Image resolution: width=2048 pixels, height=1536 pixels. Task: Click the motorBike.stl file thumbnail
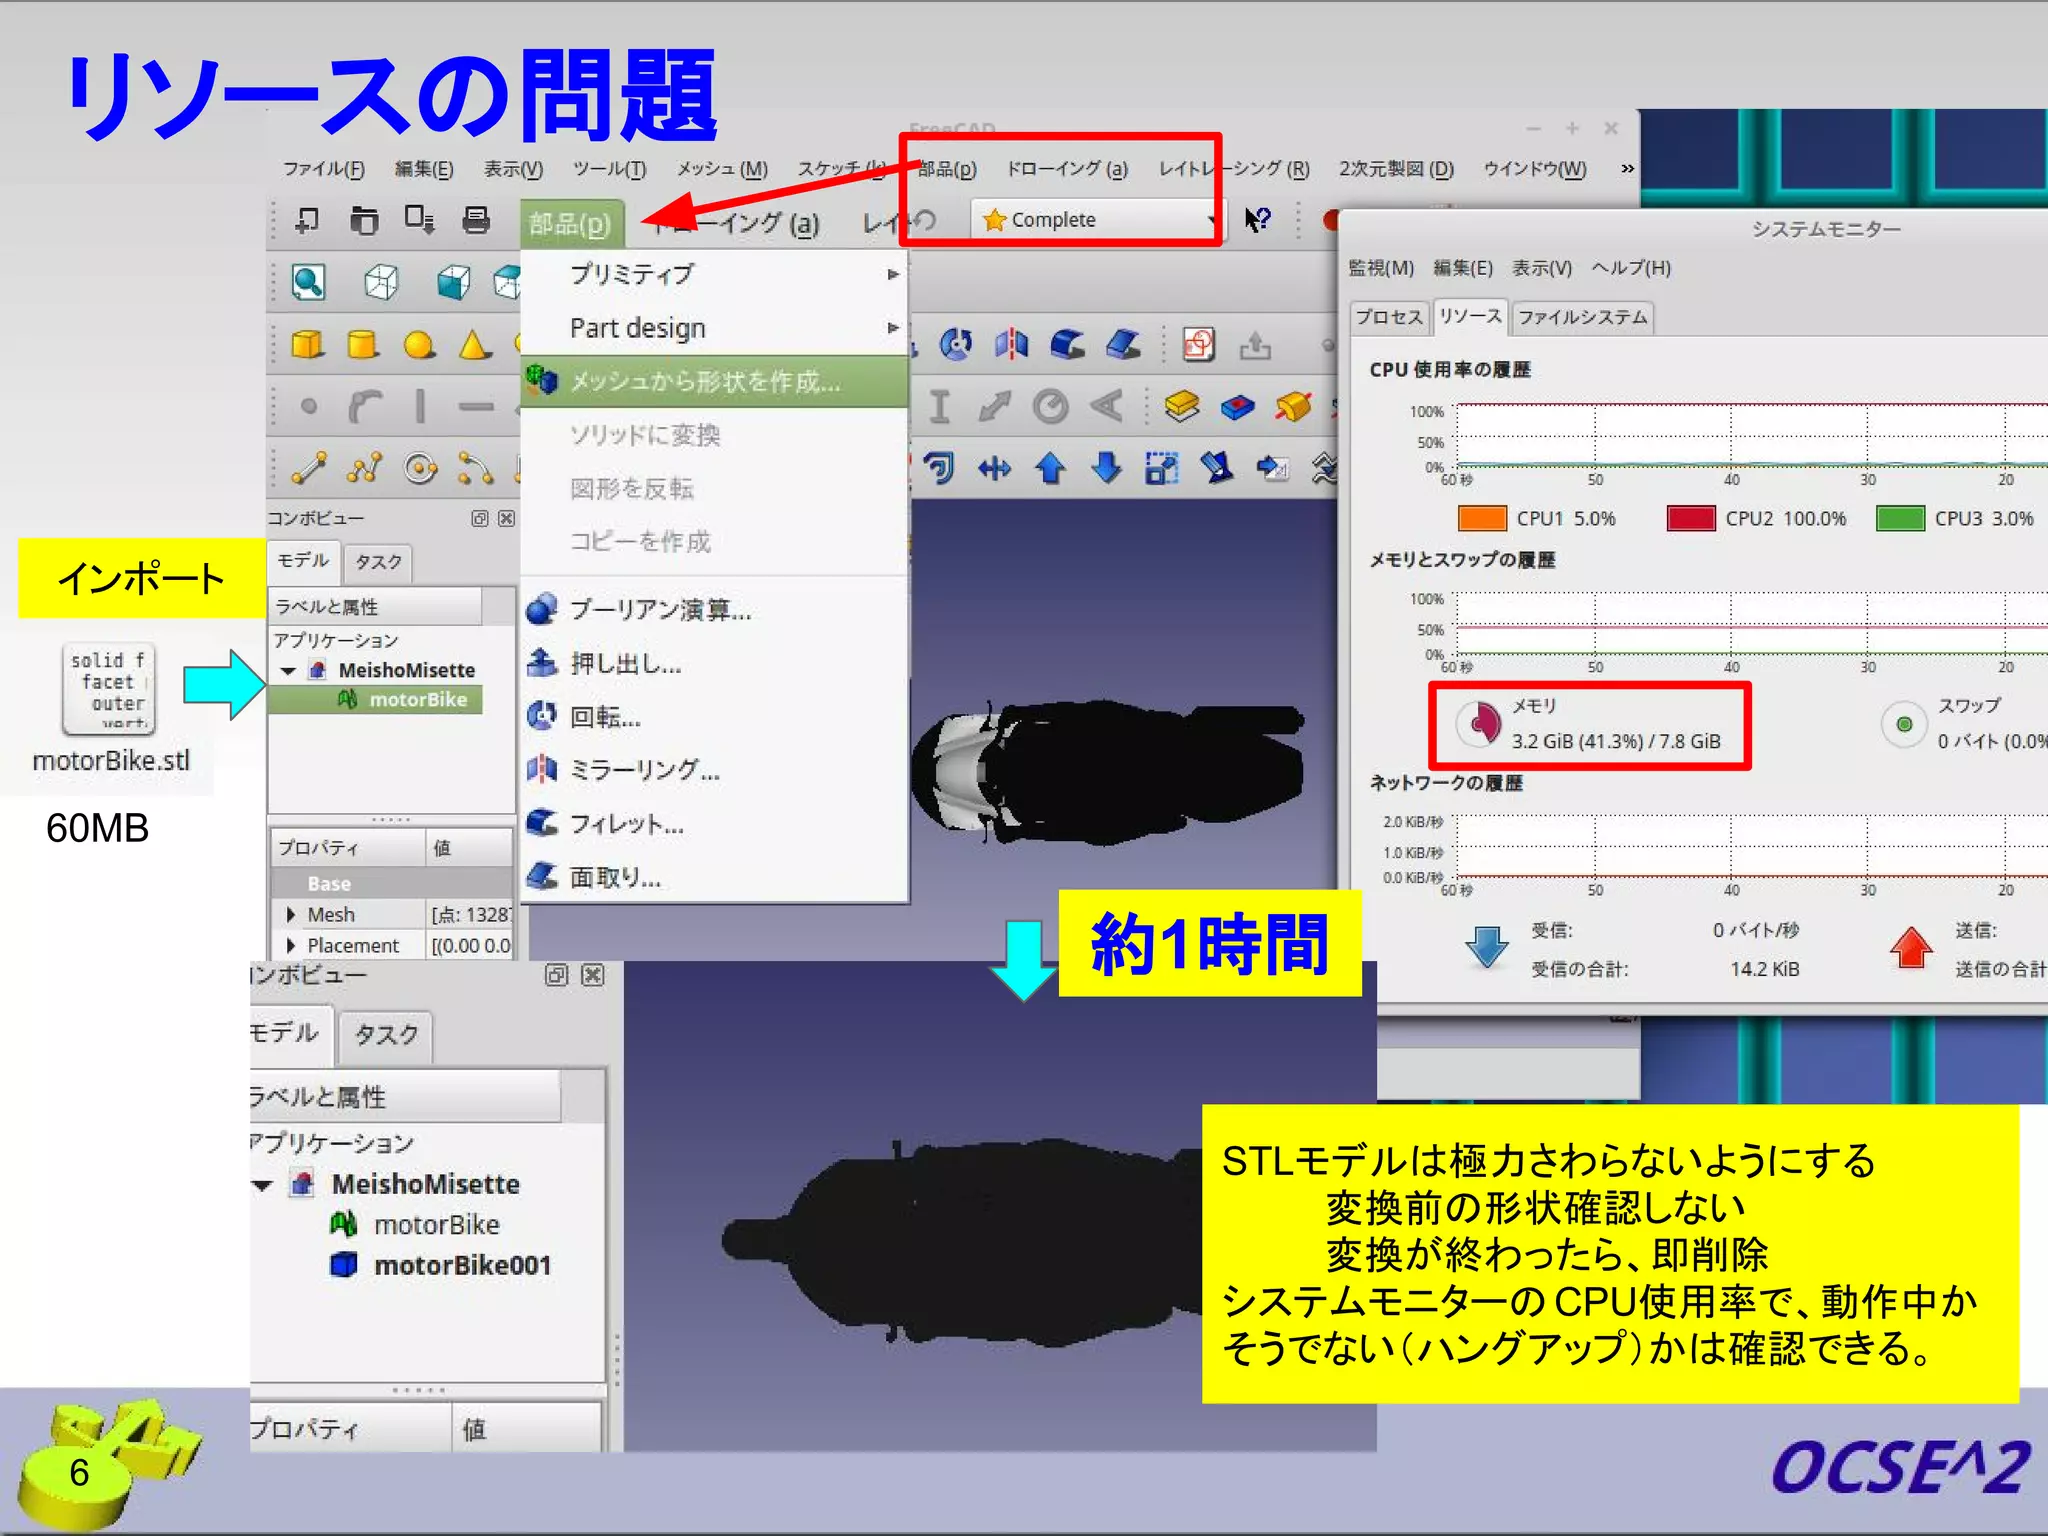[x=109, y=688]
